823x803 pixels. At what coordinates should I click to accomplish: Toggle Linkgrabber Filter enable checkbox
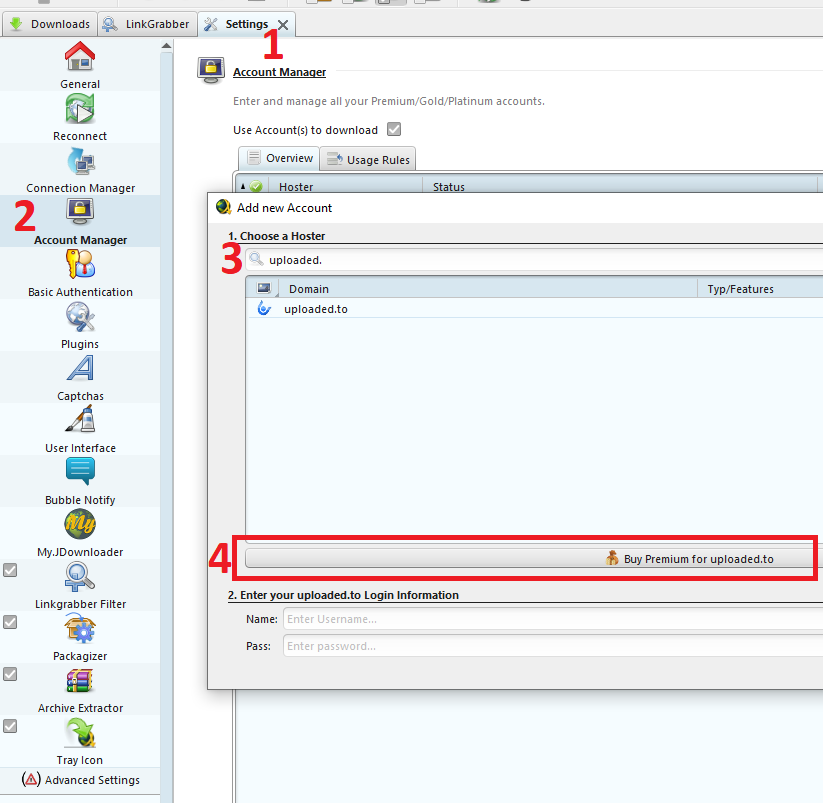tap(10, 570)
